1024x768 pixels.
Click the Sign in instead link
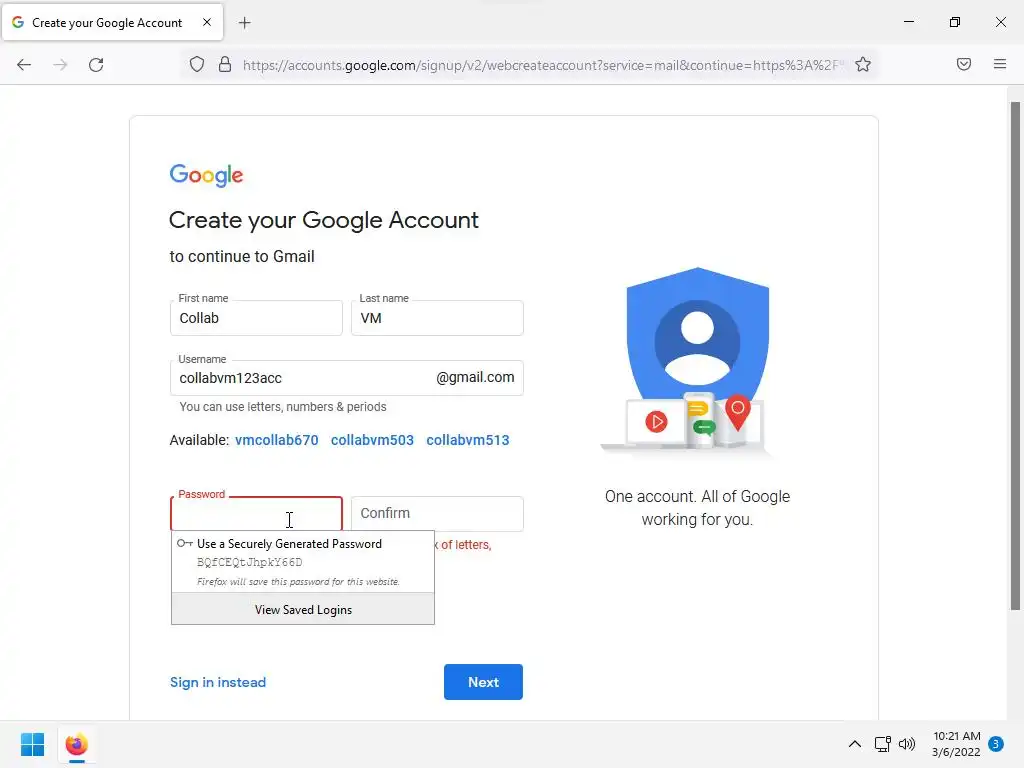click(x=218, y=682)
